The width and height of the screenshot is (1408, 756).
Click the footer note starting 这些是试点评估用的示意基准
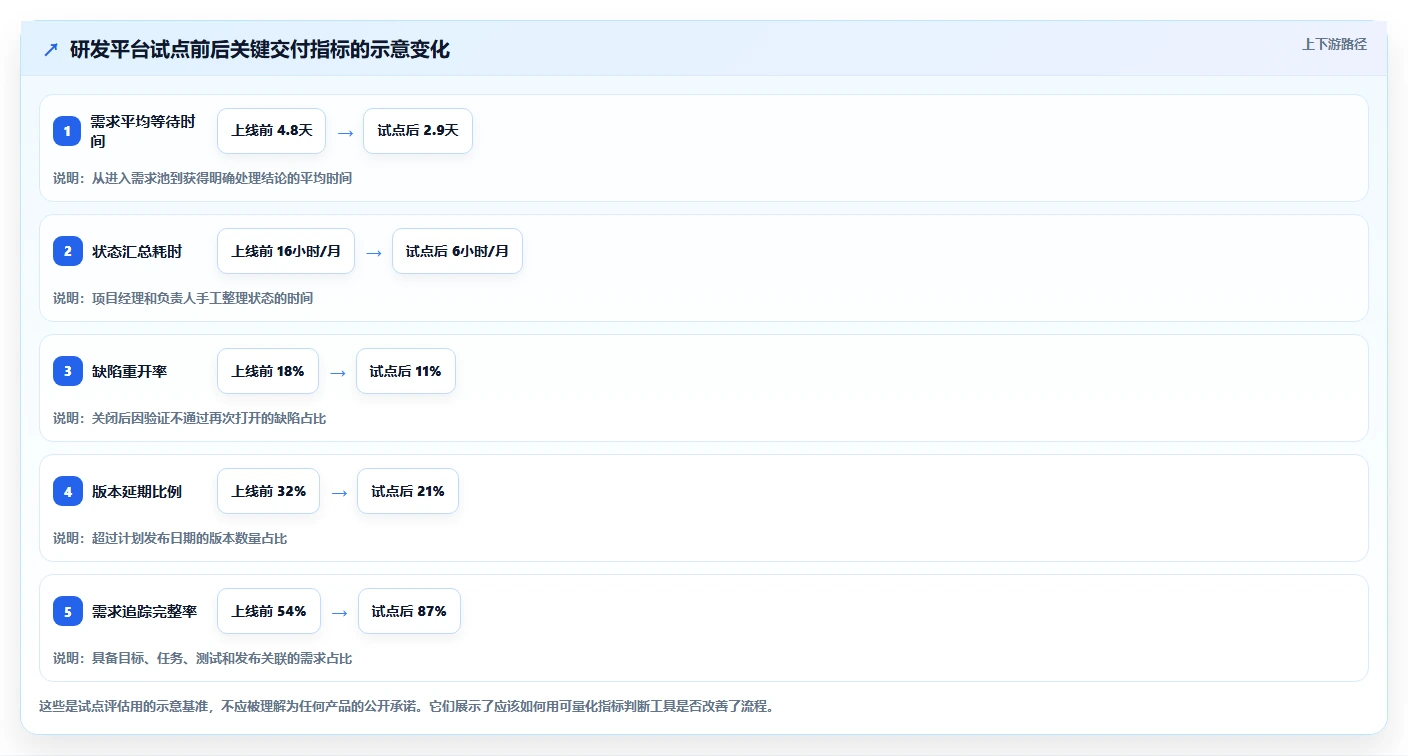click(406, 706)
